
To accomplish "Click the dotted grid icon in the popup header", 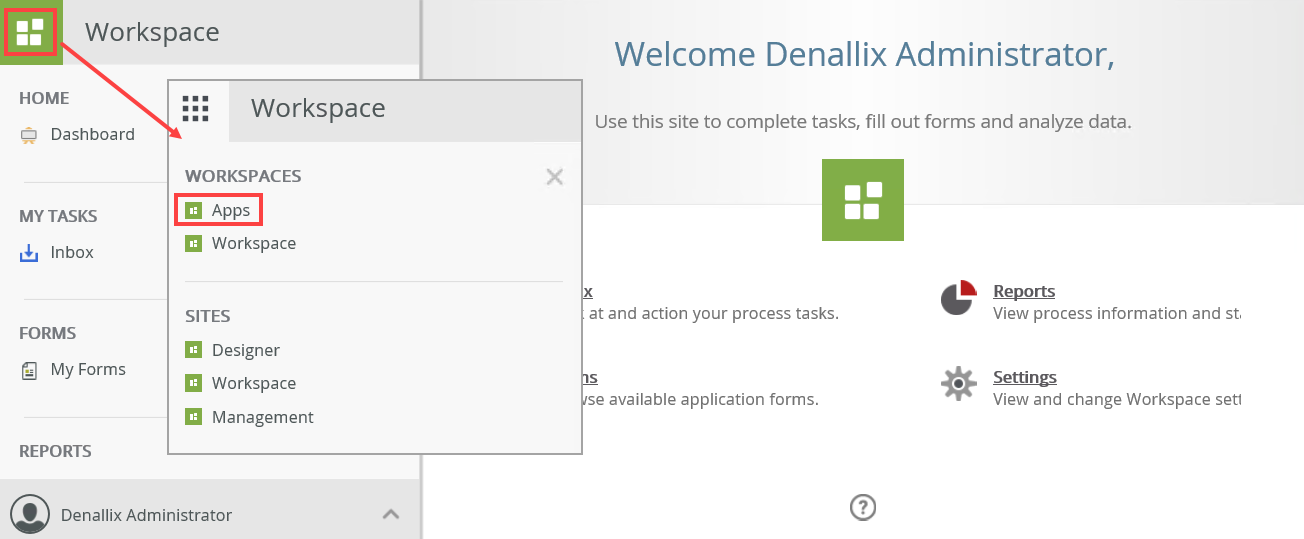I will click(x=195, y=108).
